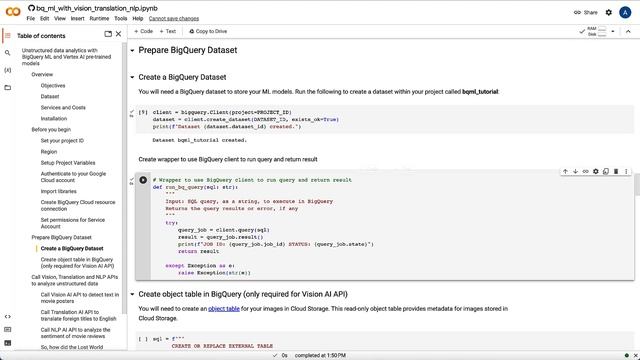Add a Text cell
Viewport: 640px width, 360px height.
coord(168,31)
